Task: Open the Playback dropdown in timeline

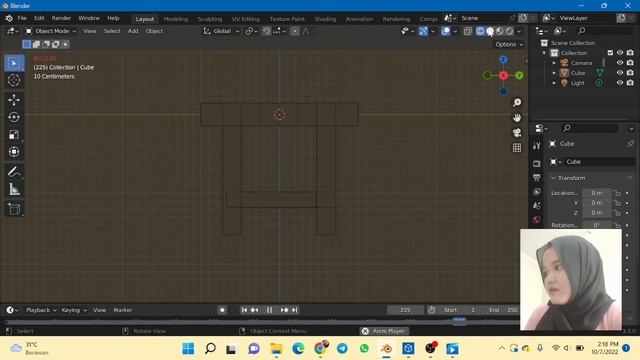Action: point(41,310)
